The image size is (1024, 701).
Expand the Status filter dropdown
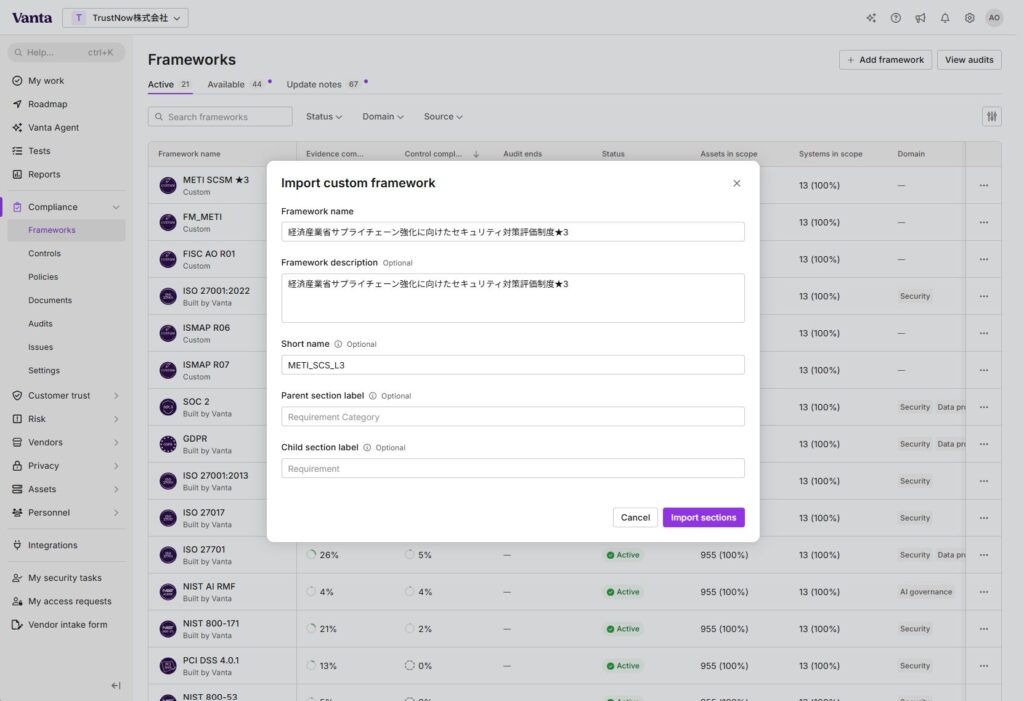coord(324,117)
